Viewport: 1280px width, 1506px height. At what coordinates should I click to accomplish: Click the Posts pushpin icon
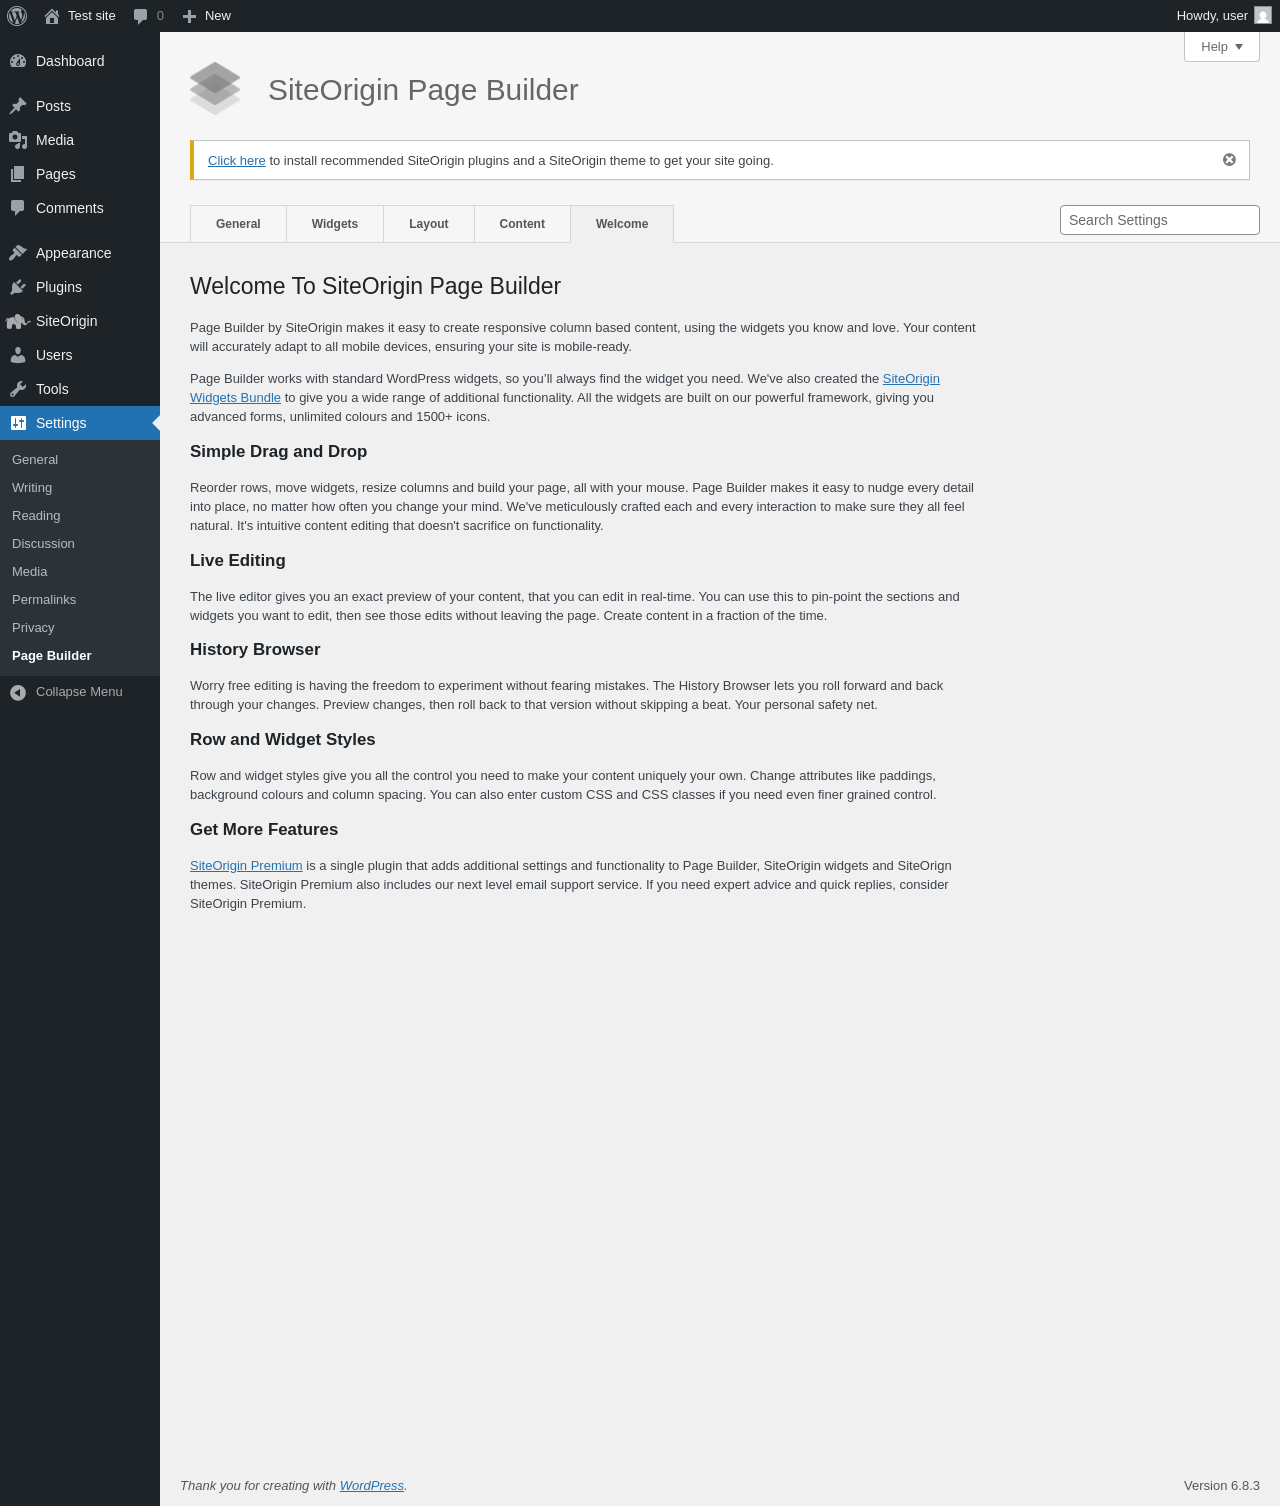pos(18,106)
